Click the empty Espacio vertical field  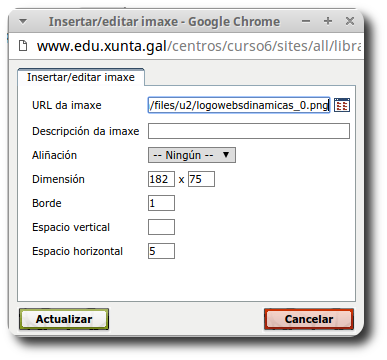pyautogui.click(x=161, y=227)
